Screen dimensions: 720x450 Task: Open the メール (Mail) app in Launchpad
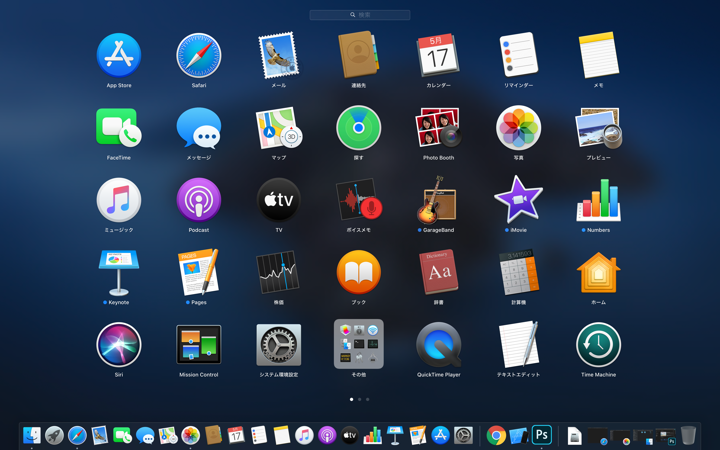[x=279, y=56]
